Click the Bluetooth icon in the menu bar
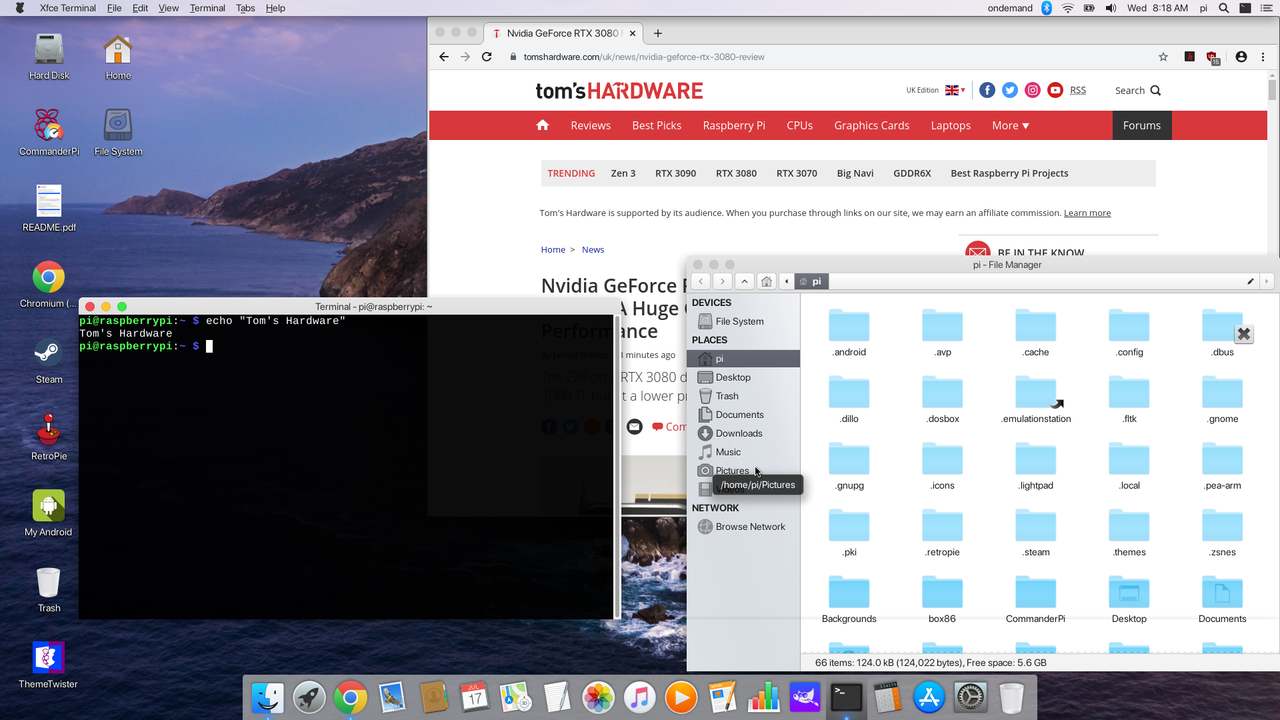1280x720 pixels. [x=1047, y=8]
